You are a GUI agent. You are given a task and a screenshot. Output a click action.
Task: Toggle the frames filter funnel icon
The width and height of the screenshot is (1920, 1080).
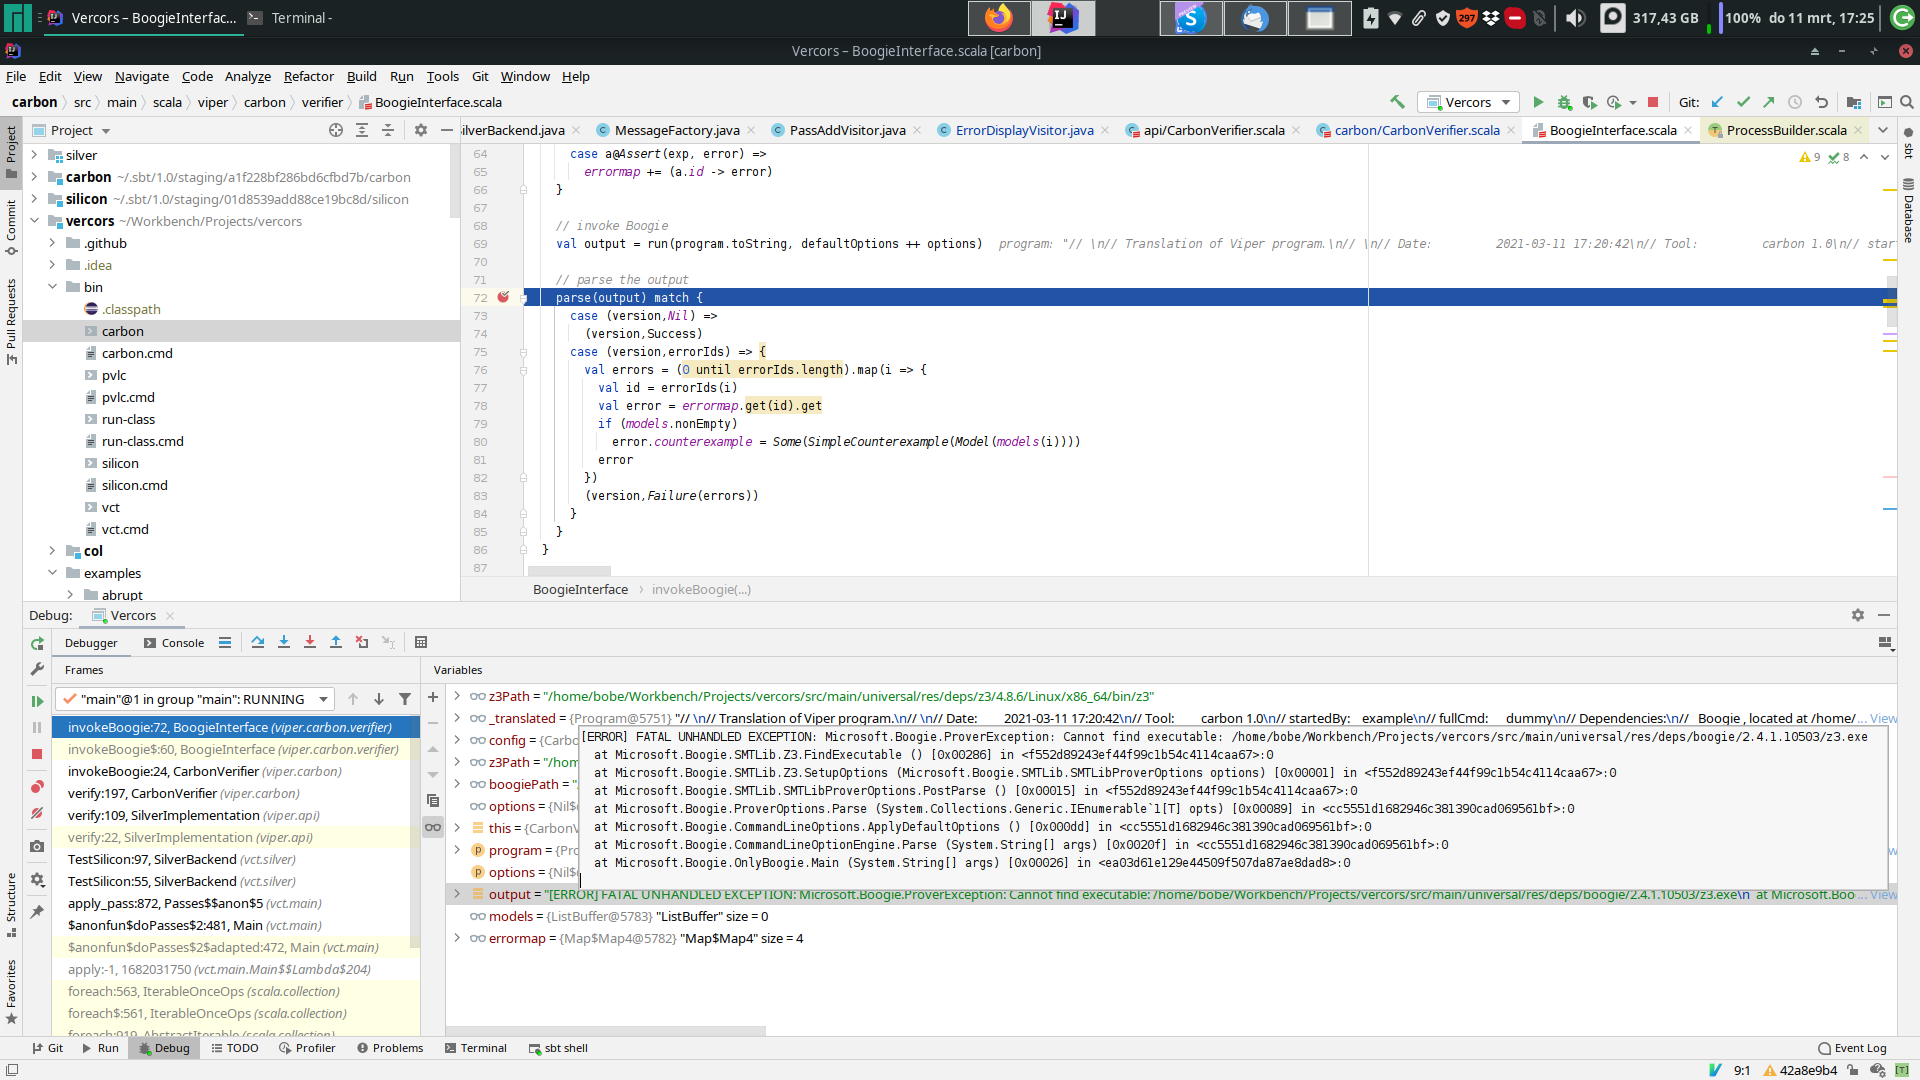[405, 699]
